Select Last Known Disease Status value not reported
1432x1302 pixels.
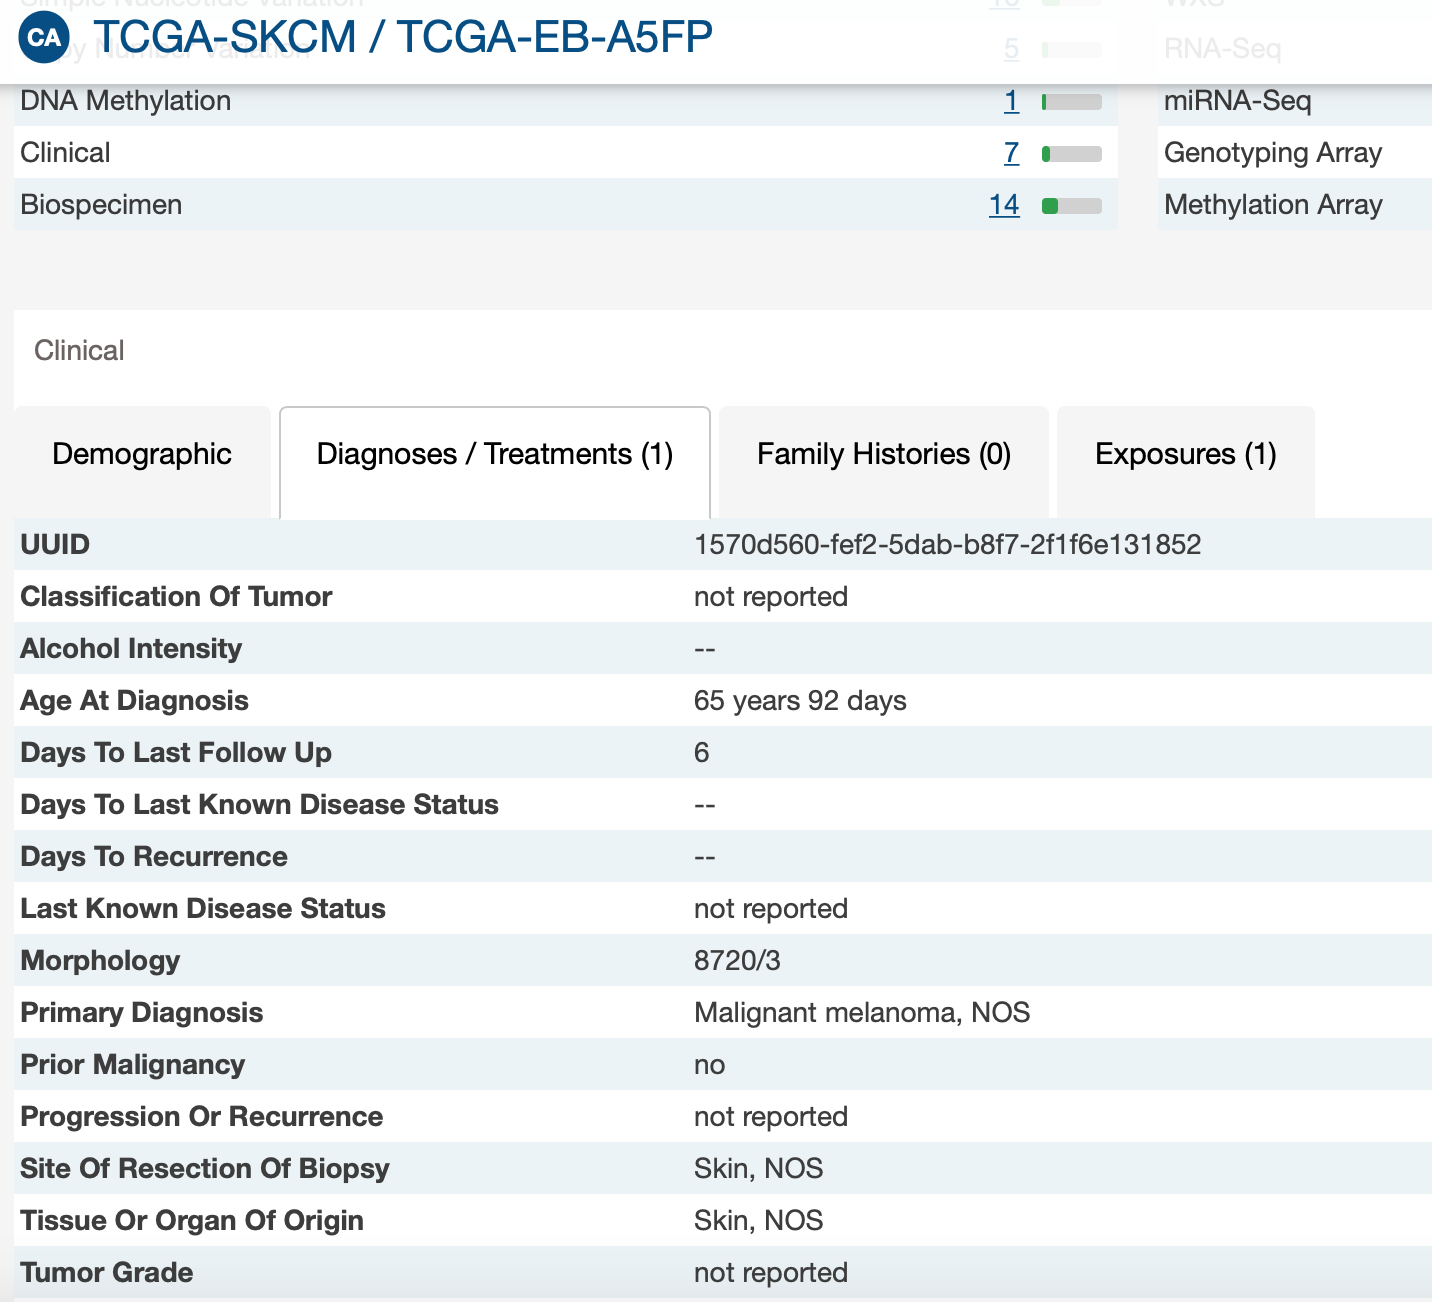[771, 909]
